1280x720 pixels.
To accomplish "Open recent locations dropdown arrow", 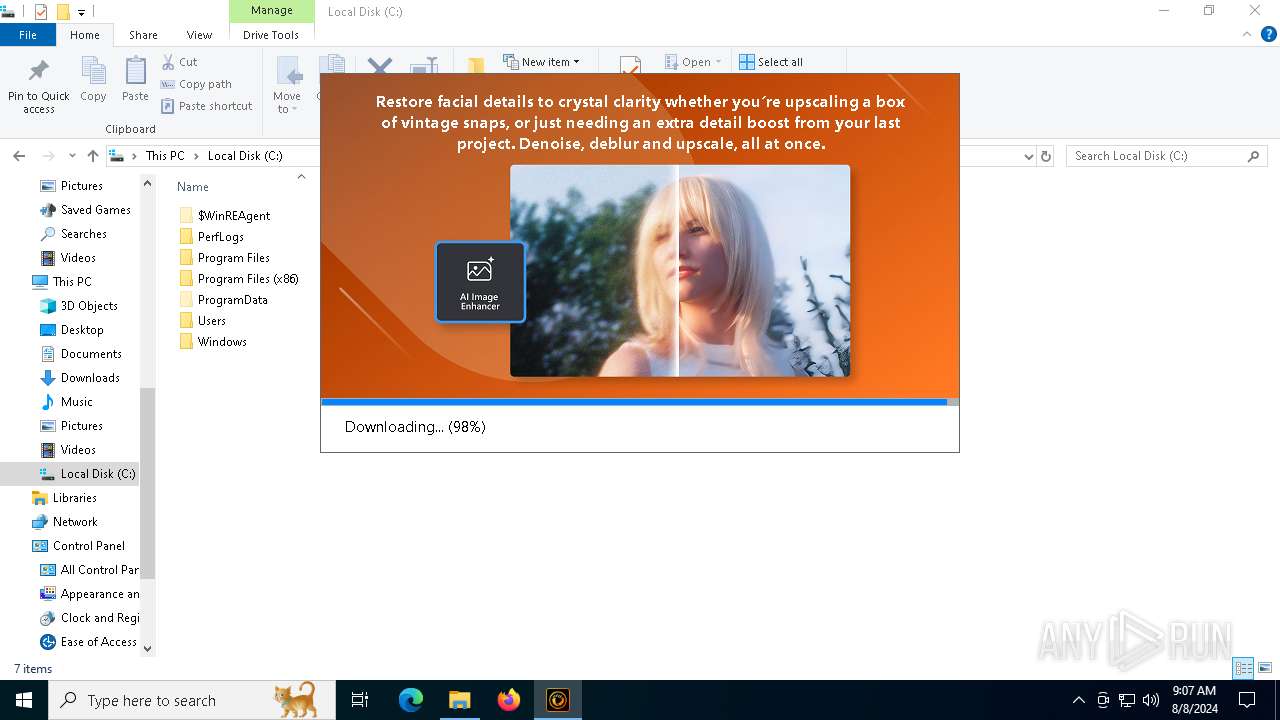I will click(x=72, y=156).
